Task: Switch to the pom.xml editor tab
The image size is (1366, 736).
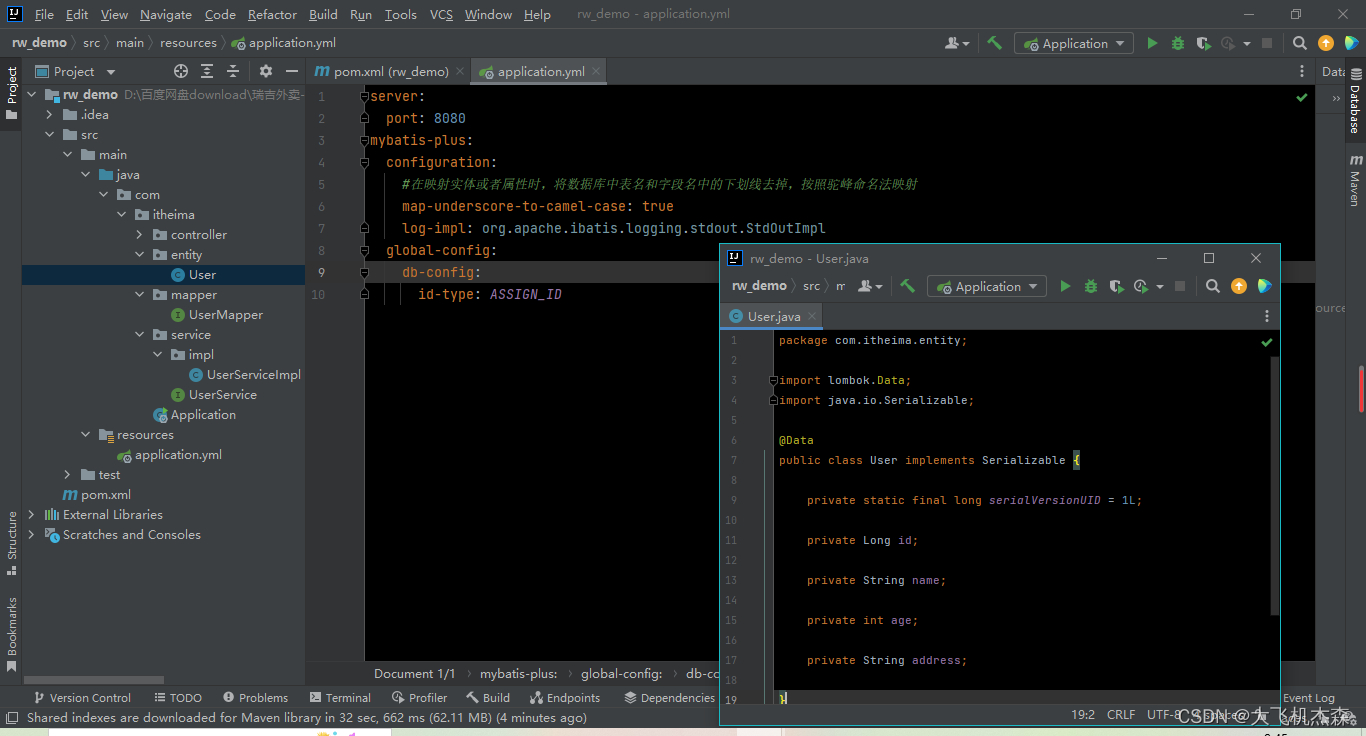Action: (x=383, y=71)
